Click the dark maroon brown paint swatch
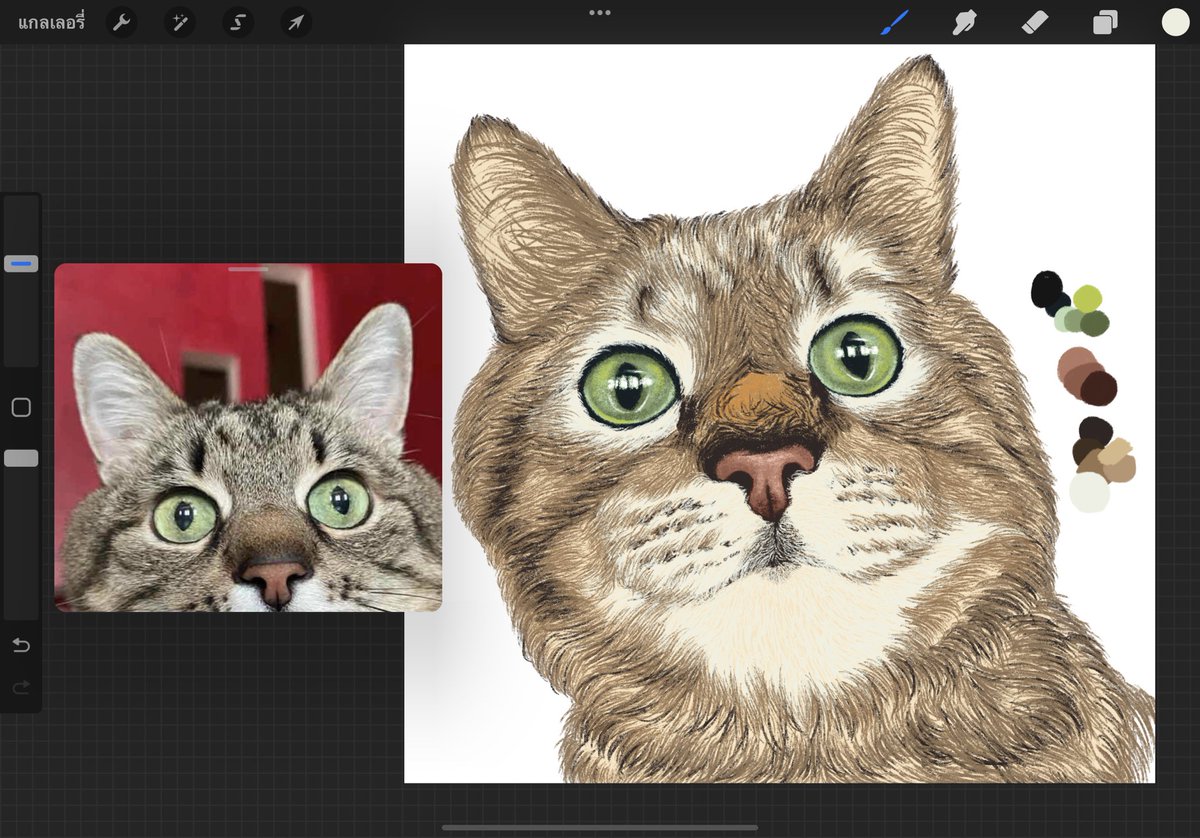The image size is (1200, 838). point(1100,388)
